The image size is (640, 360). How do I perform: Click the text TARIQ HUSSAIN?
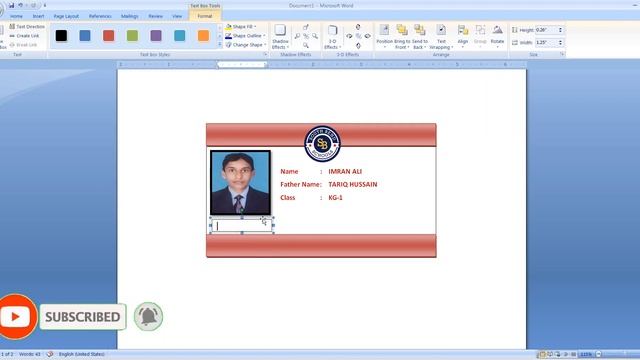tap(353, 184)
